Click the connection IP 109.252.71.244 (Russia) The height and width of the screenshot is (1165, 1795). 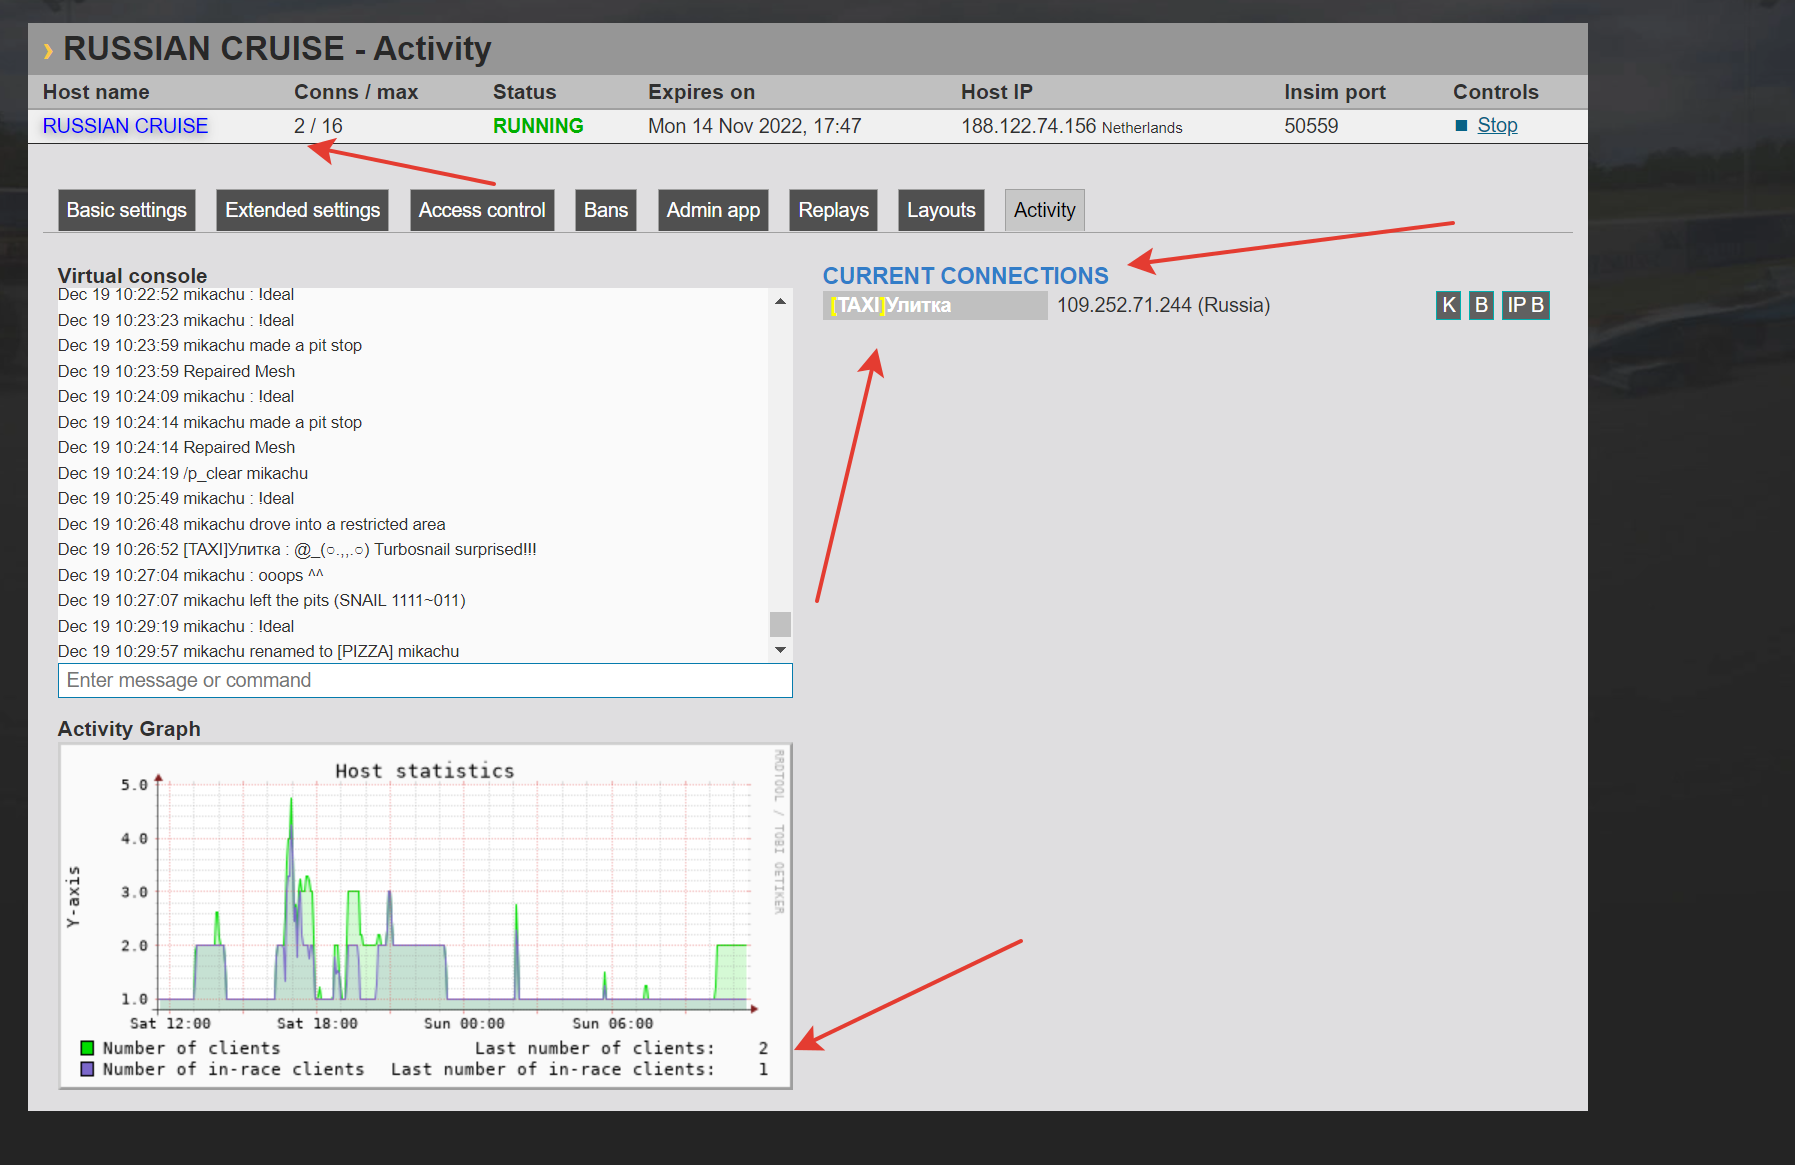(x=1164, y=305)
